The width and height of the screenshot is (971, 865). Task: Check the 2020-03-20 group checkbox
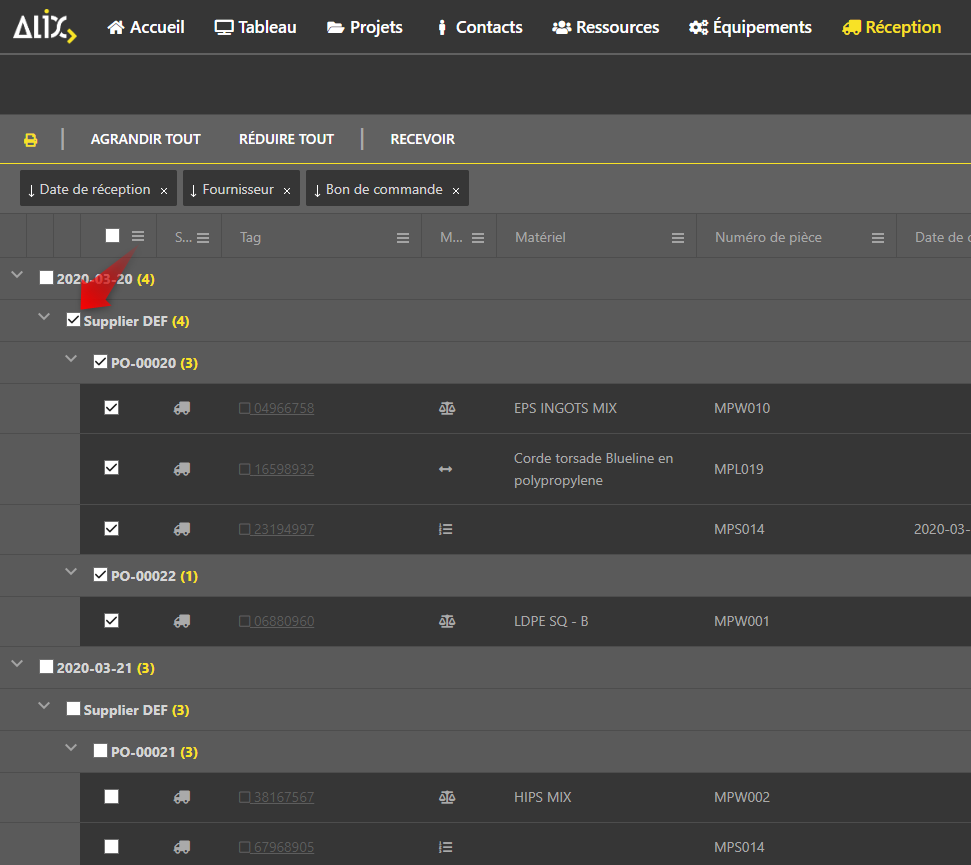(46, 277)
